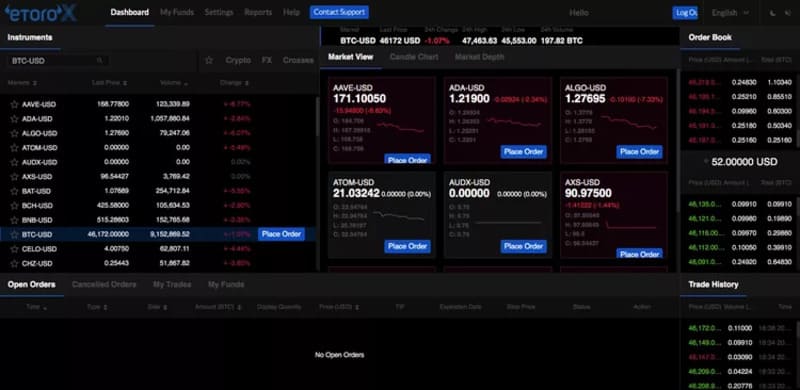This screenshot has width=800, height=390.
Task: Star the ALGO-USD instrument
Action: tap(14, 133)
